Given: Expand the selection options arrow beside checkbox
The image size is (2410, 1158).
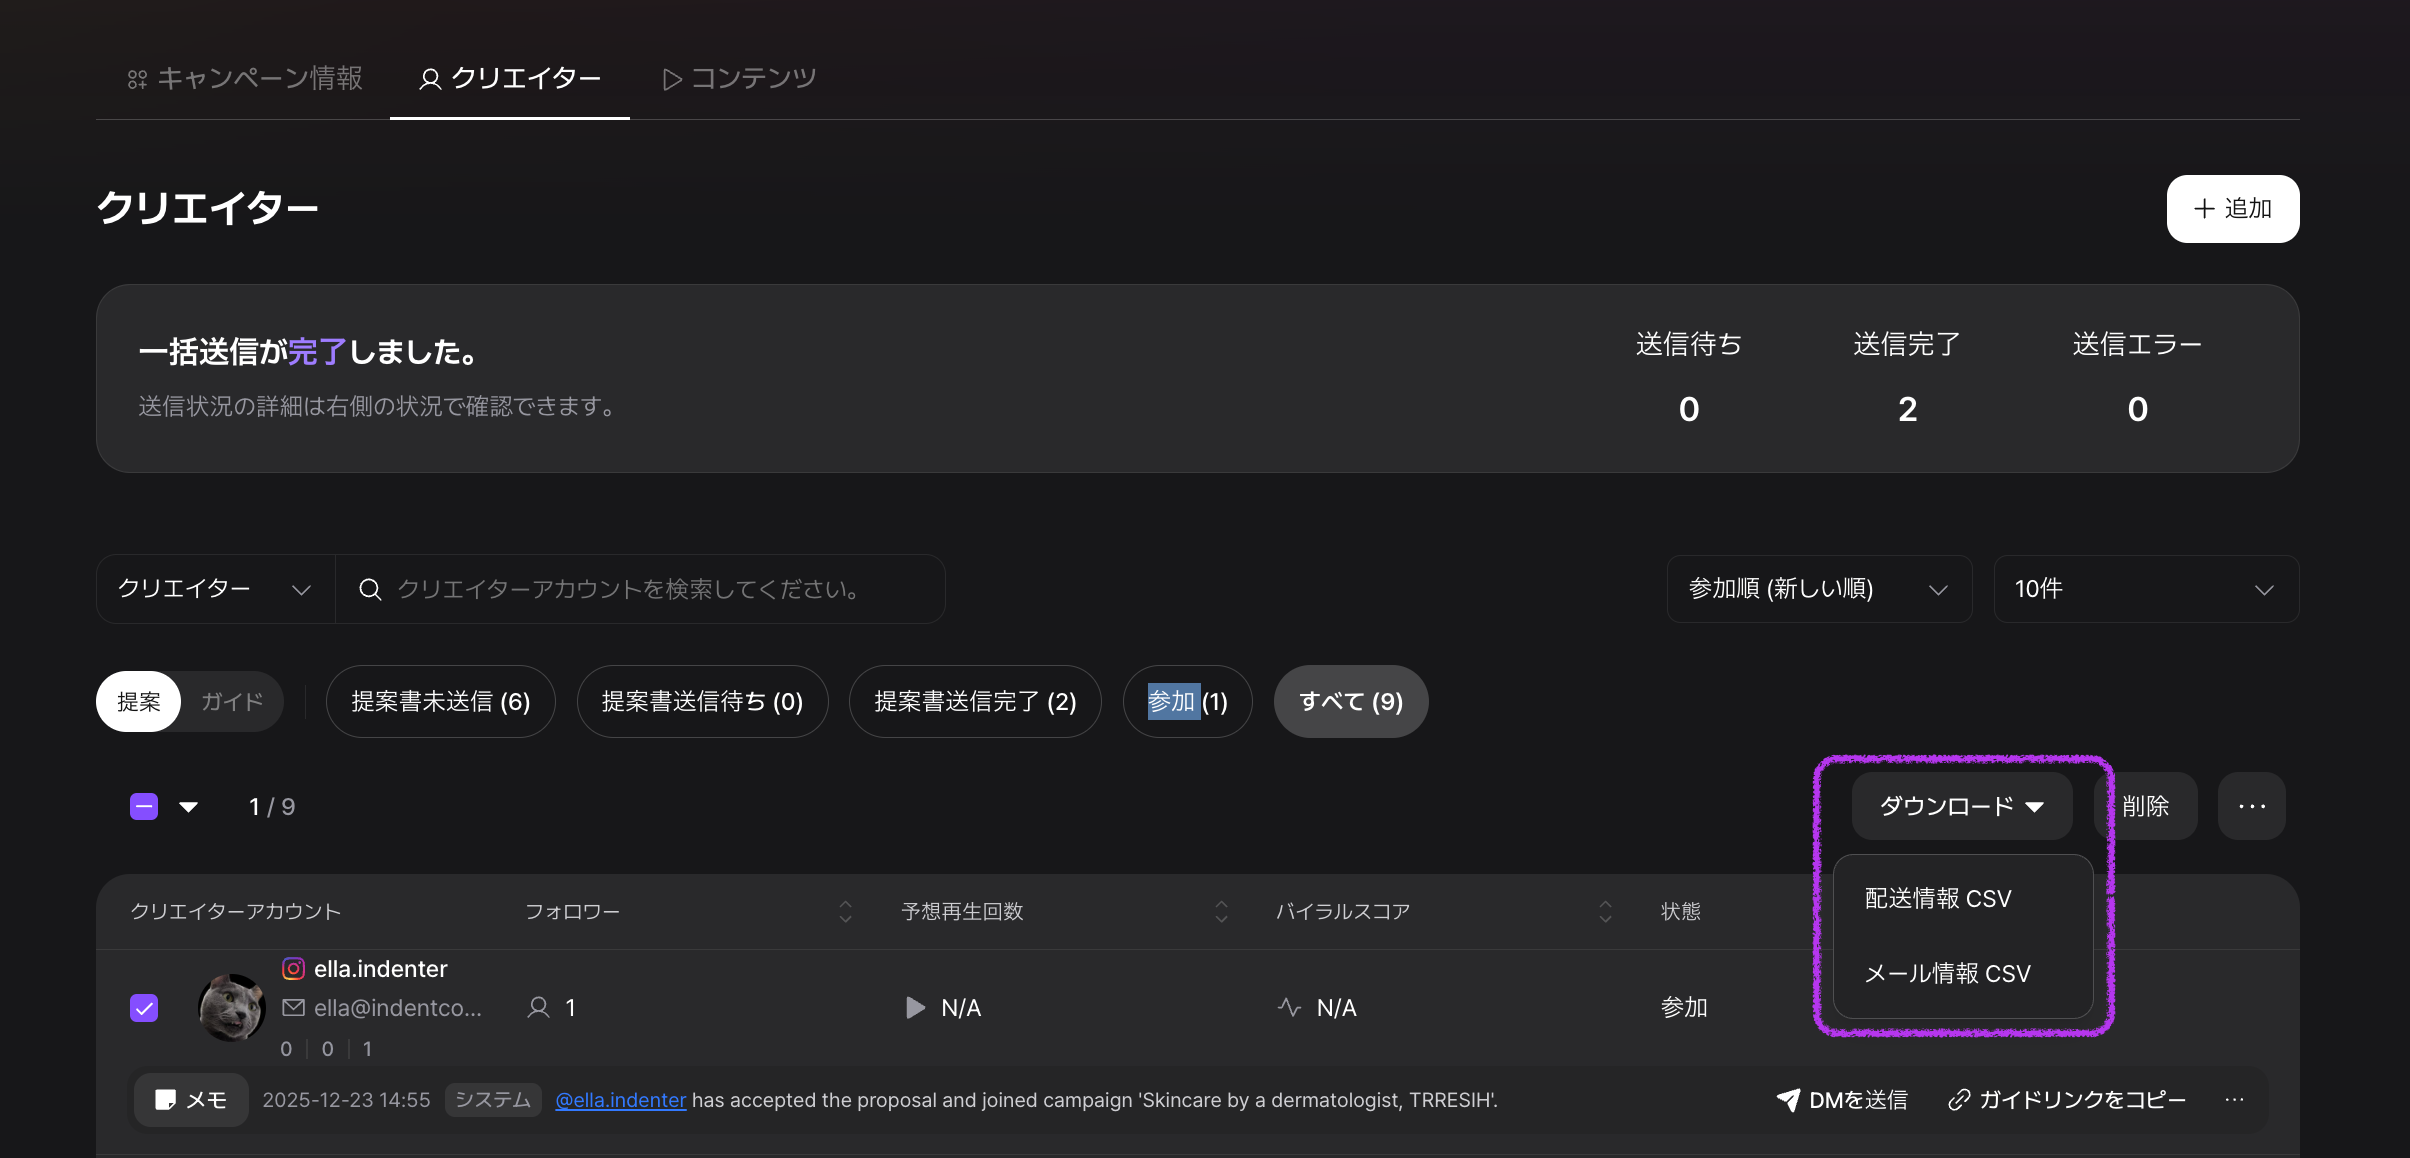Looking at the screenshot, I should [188, 806].
